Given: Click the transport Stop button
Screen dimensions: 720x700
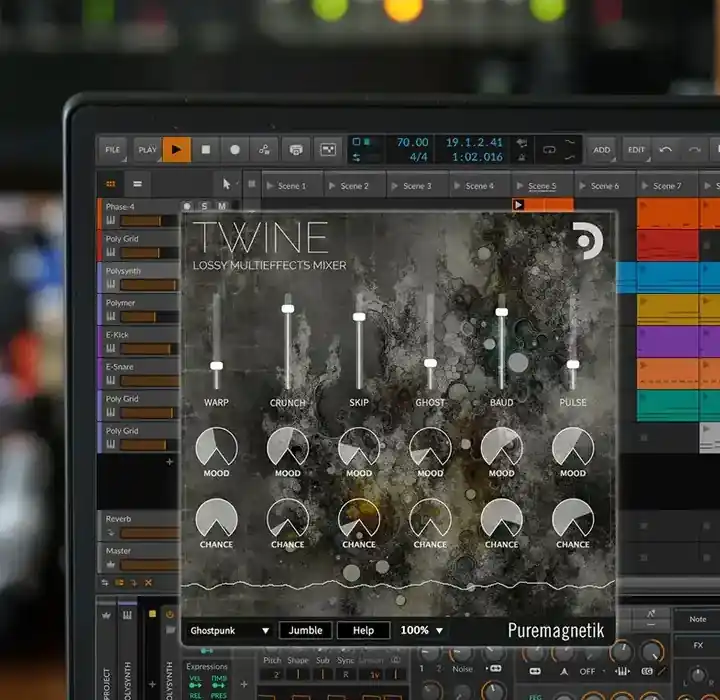Looking at the screenshot, I should tap(206, 149).
